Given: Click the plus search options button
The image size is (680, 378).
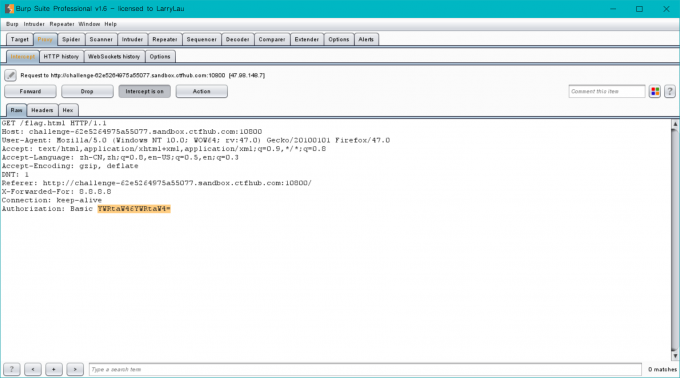Looking at the screenshot, I should point(54,369).
